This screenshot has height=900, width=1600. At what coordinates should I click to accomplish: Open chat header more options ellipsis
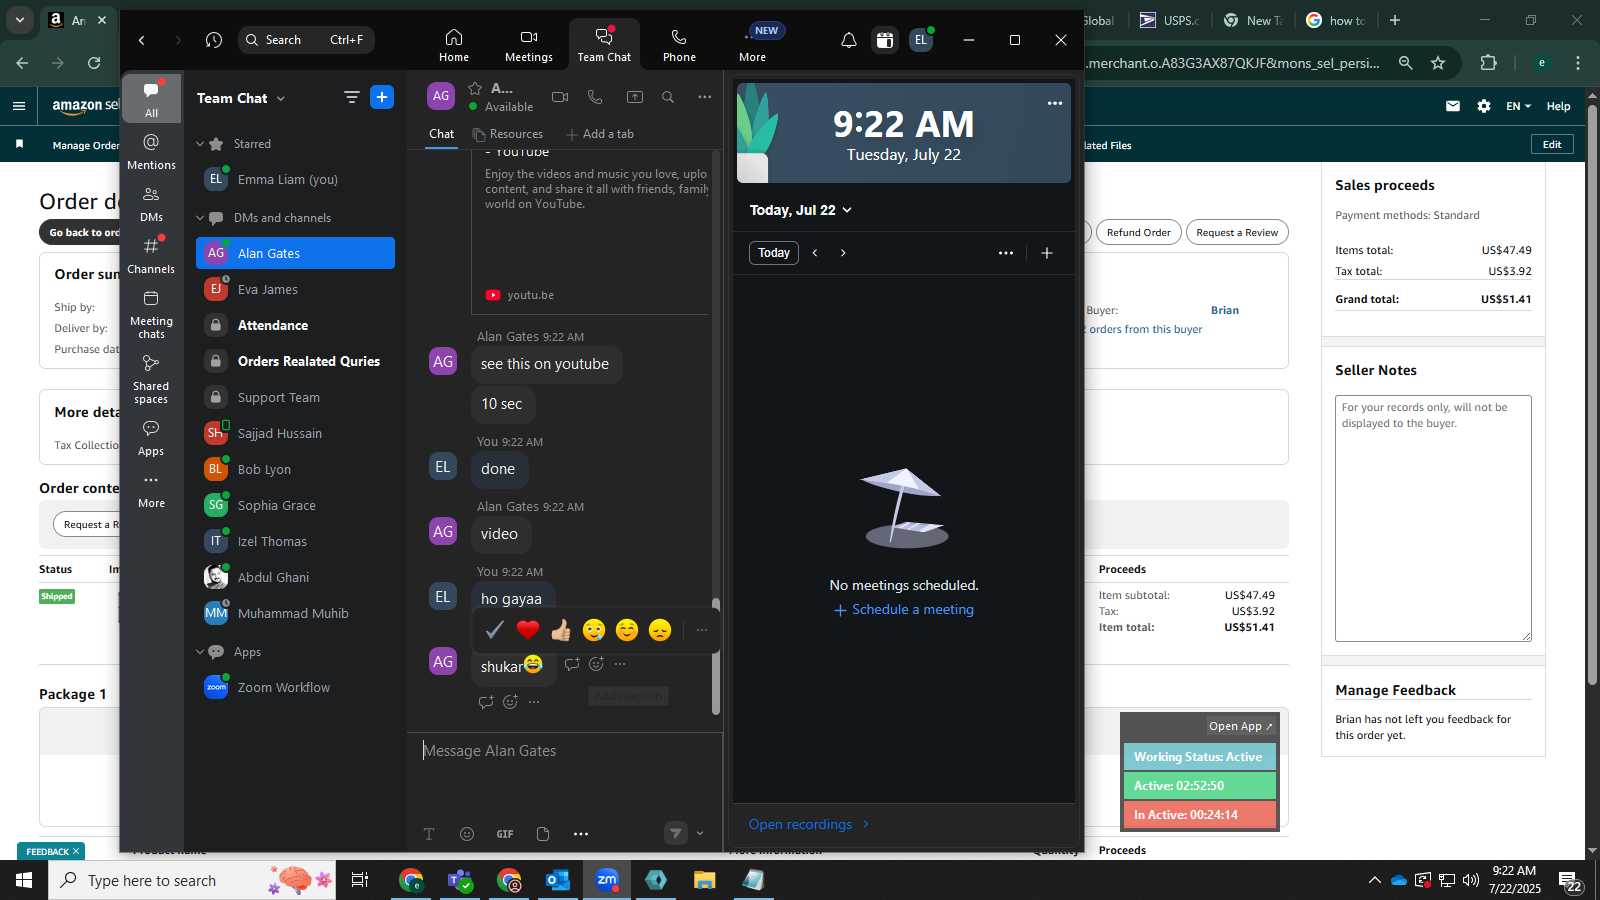tap(705, 97)
